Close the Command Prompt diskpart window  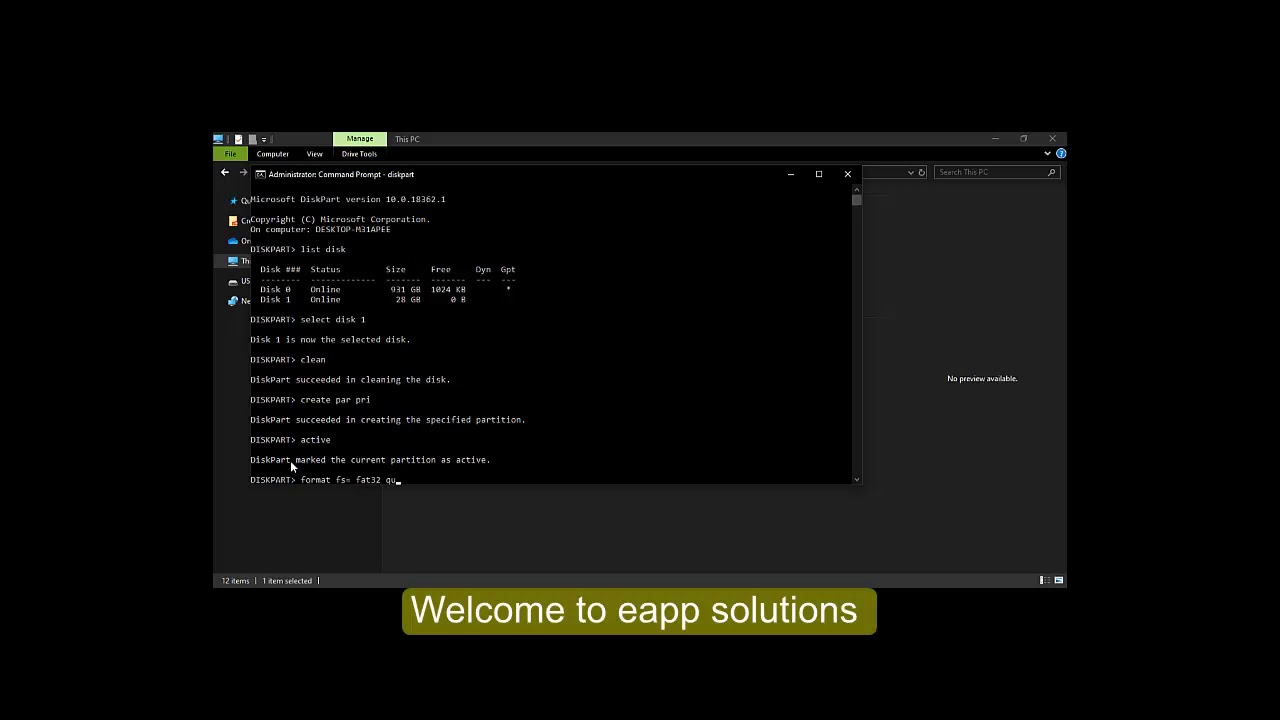(847, 174)
